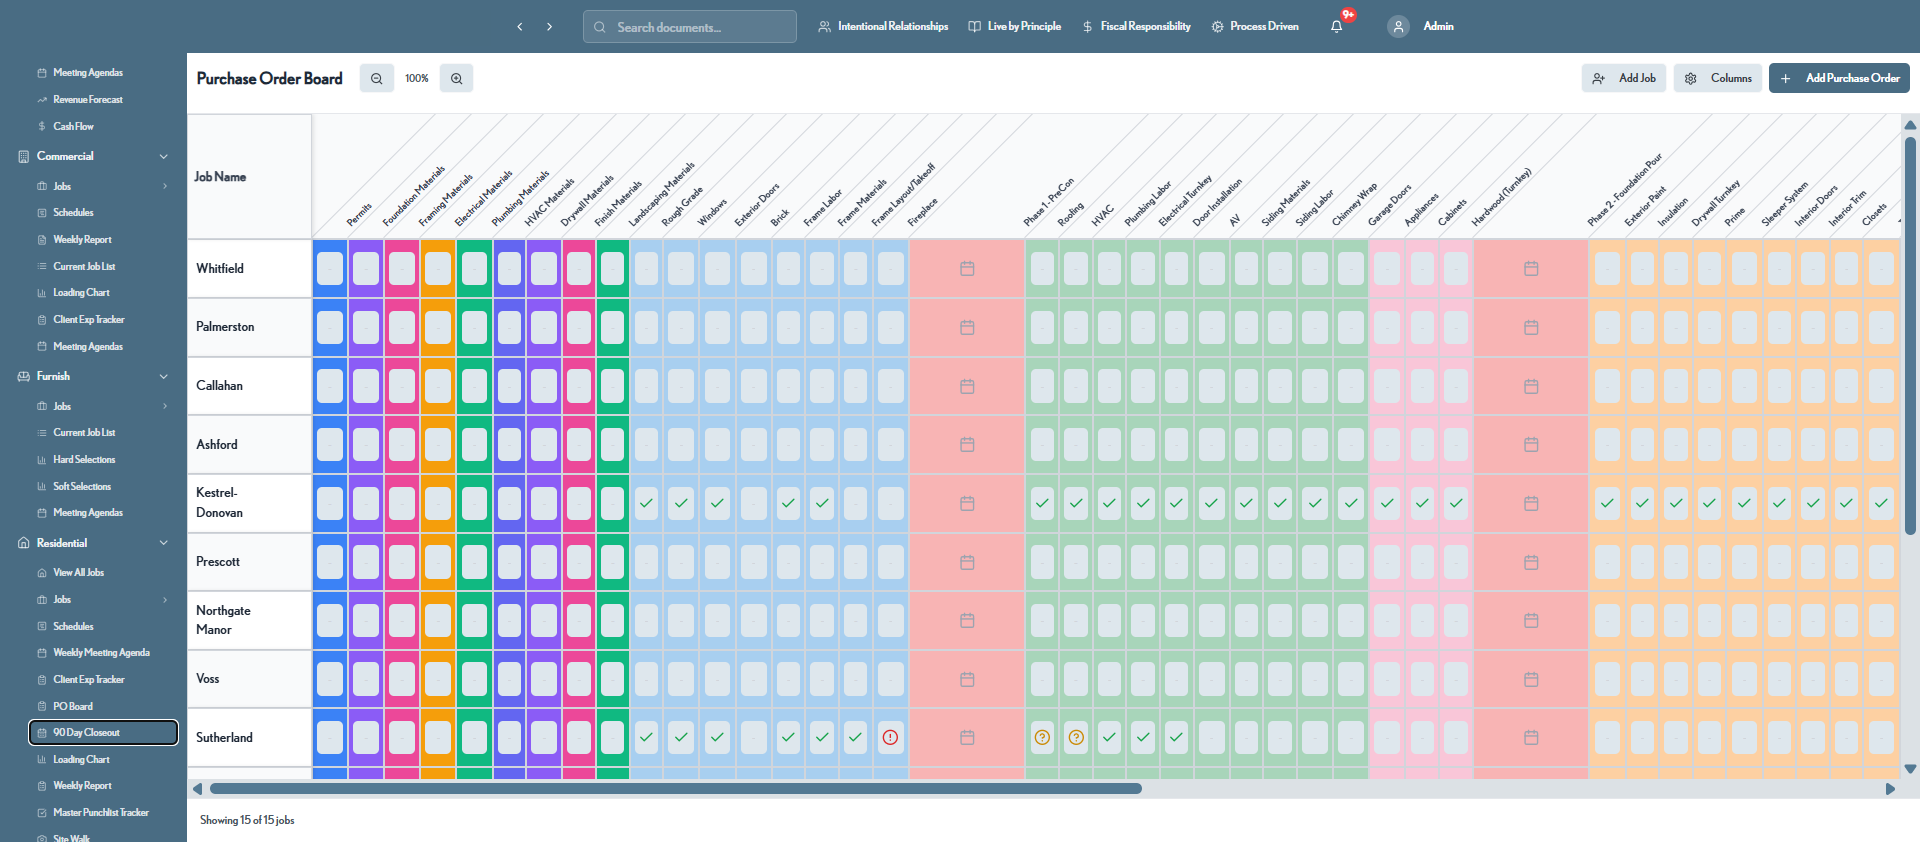Toggle Whitfield's Permits box

tap(330, 268)
